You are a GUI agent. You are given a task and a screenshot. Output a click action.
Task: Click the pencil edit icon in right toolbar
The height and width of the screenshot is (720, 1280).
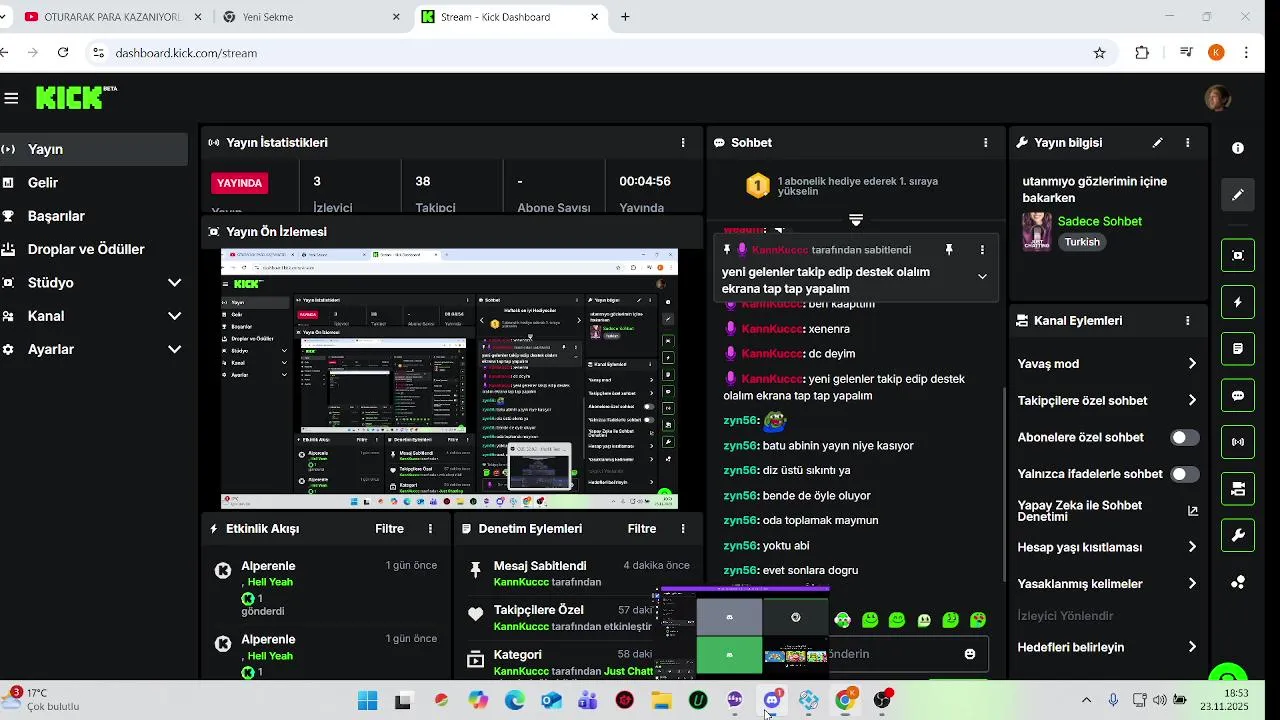[x=1238, y=195]
